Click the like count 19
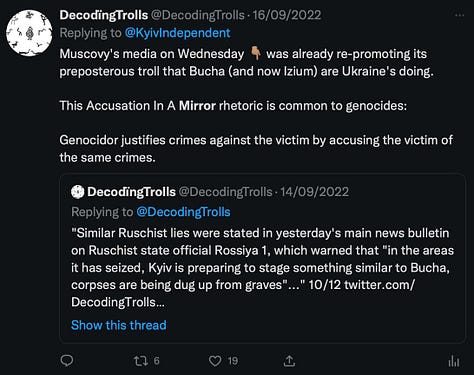The image size is (474, 375). coord(233,361)
